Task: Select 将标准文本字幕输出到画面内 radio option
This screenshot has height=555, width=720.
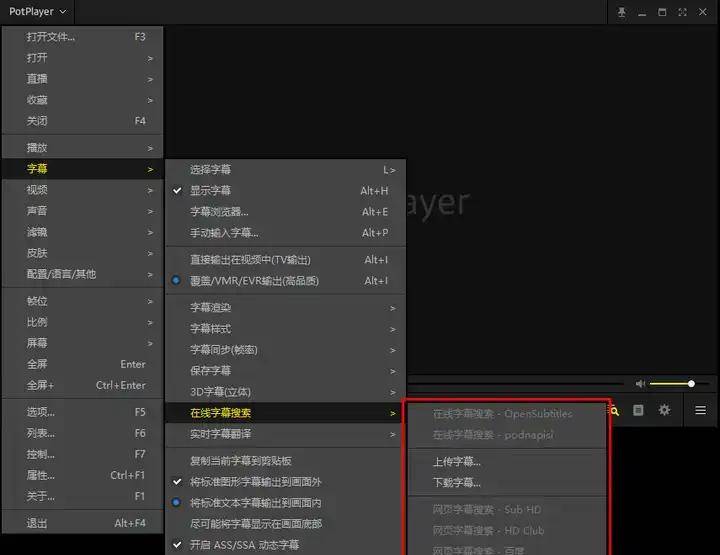Action: coord(285,503)
